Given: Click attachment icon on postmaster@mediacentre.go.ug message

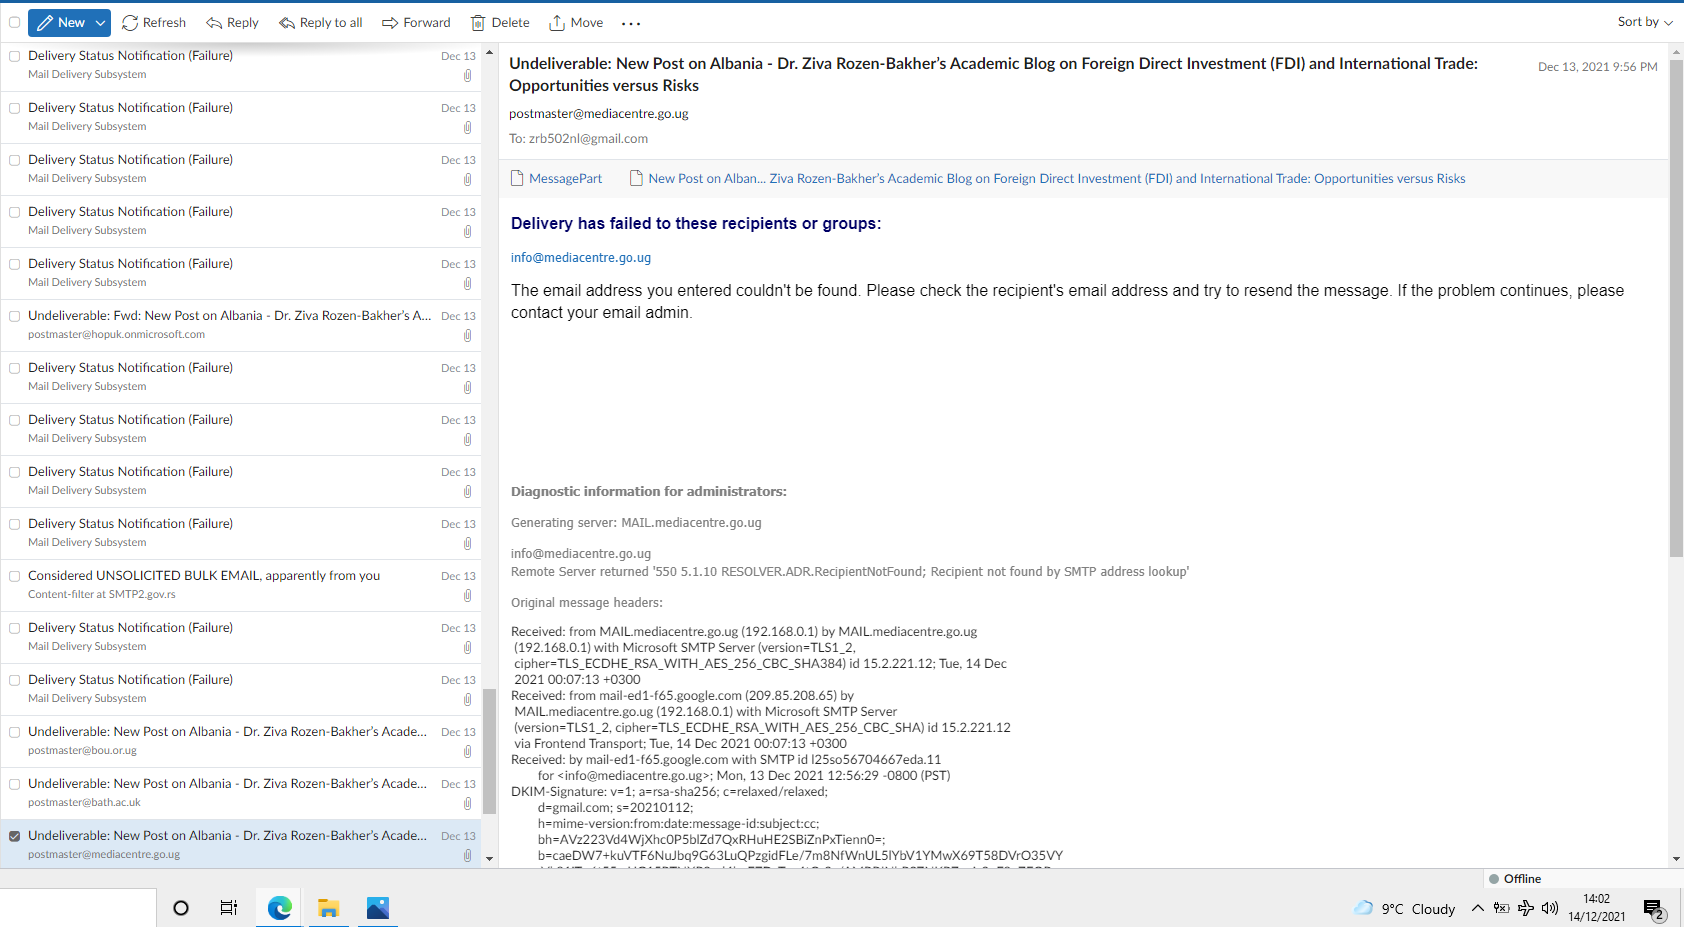Looking at the screenshot, I should click(467, 856).
